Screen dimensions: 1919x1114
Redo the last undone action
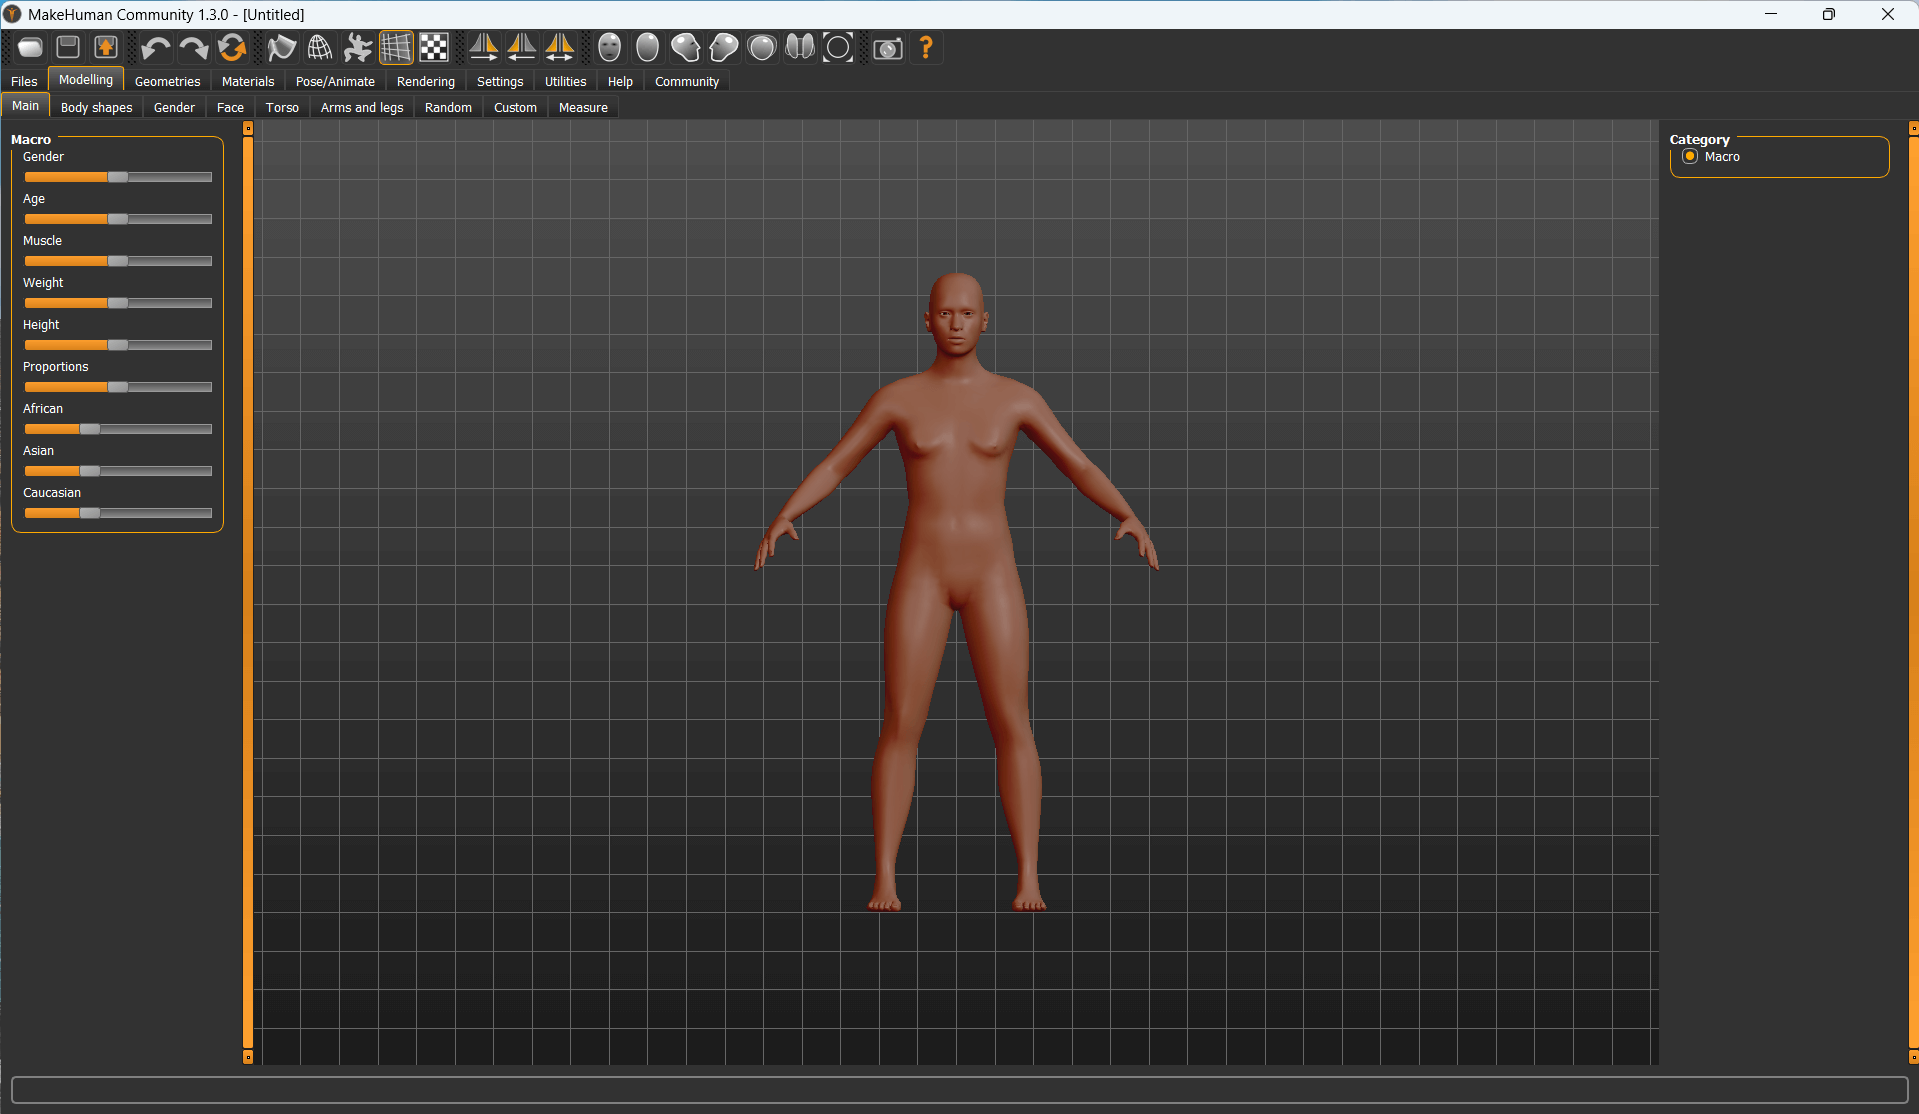click(x=193, y=48)
